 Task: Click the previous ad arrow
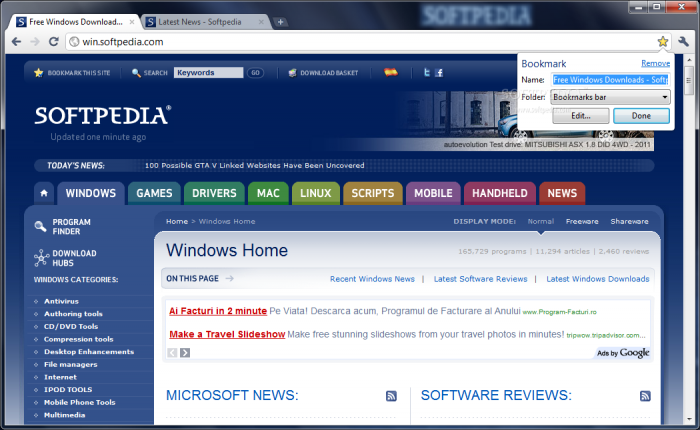[x=172, y=353]
